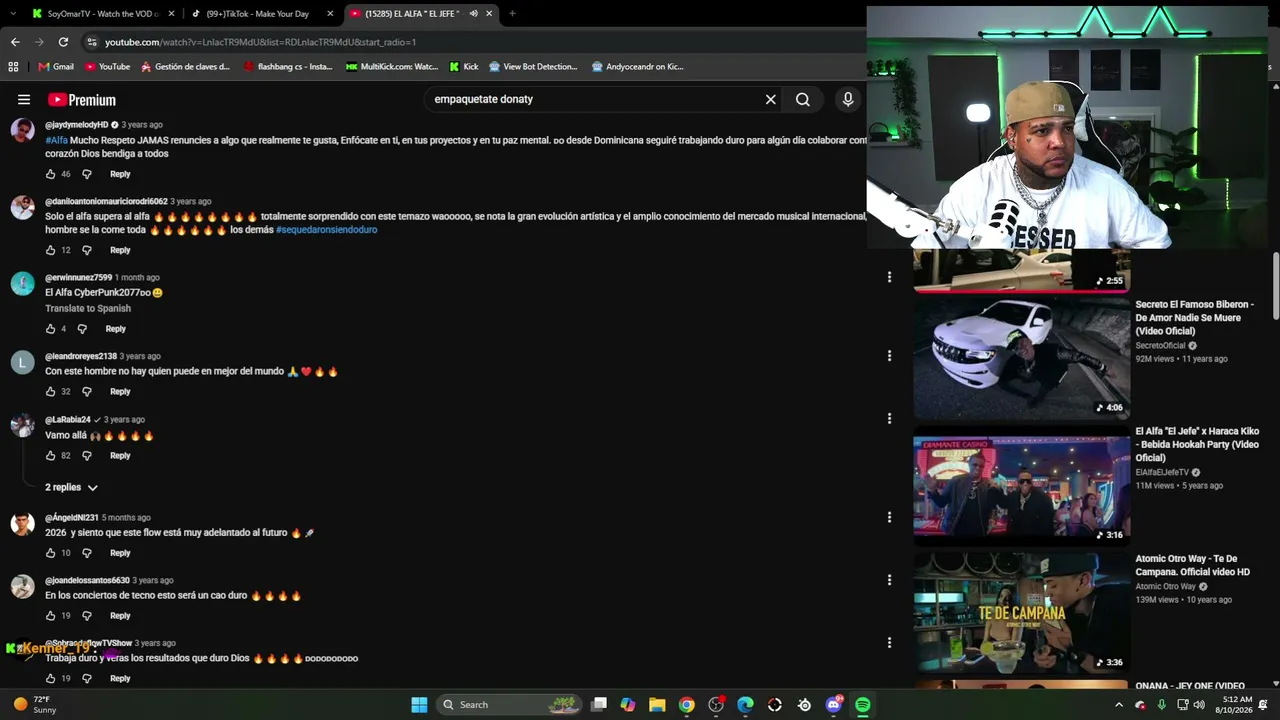Run the search with the magnifier button
This screenshot has width=1280, height=720.
pyautogui.click(x=803, y=100)
